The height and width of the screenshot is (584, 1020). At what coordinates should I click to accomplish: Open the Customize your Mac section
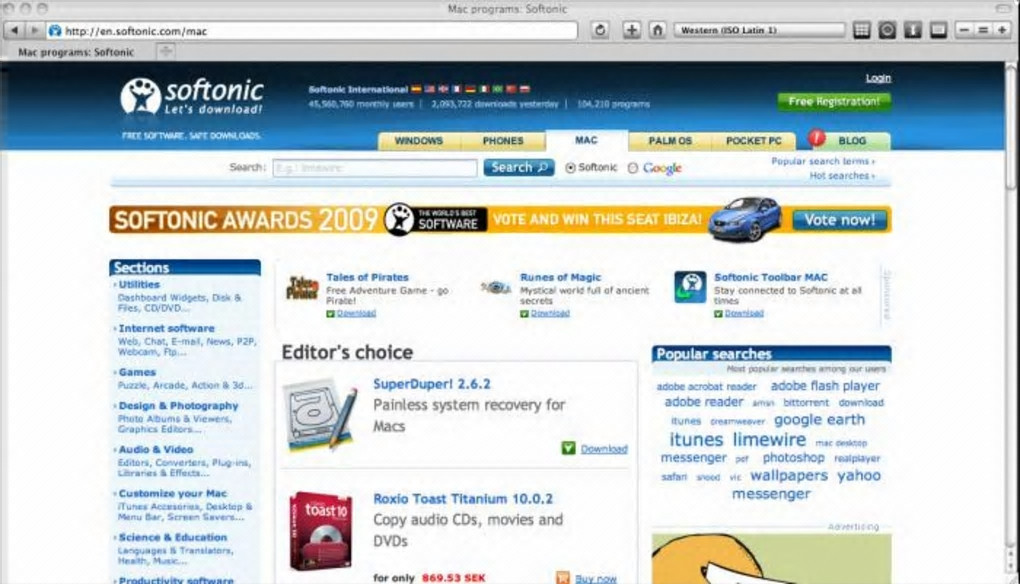pos(172,493)
